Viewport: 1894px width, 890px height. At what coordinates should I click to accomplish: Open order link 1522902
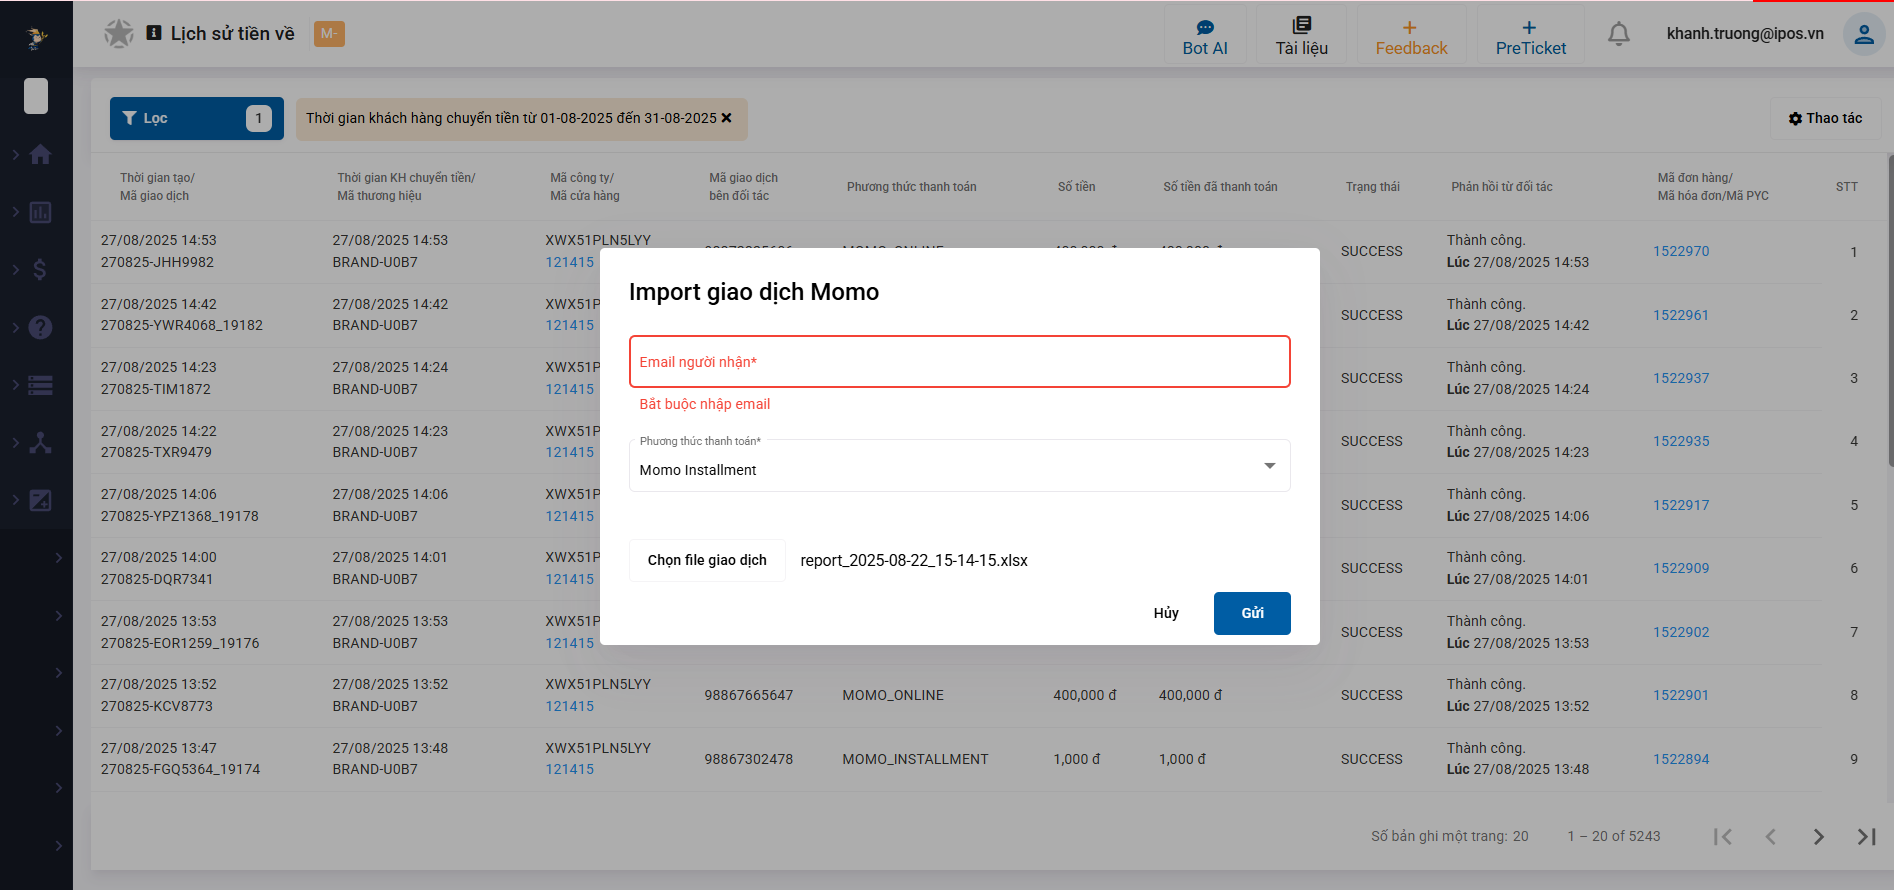[1681, 632]
